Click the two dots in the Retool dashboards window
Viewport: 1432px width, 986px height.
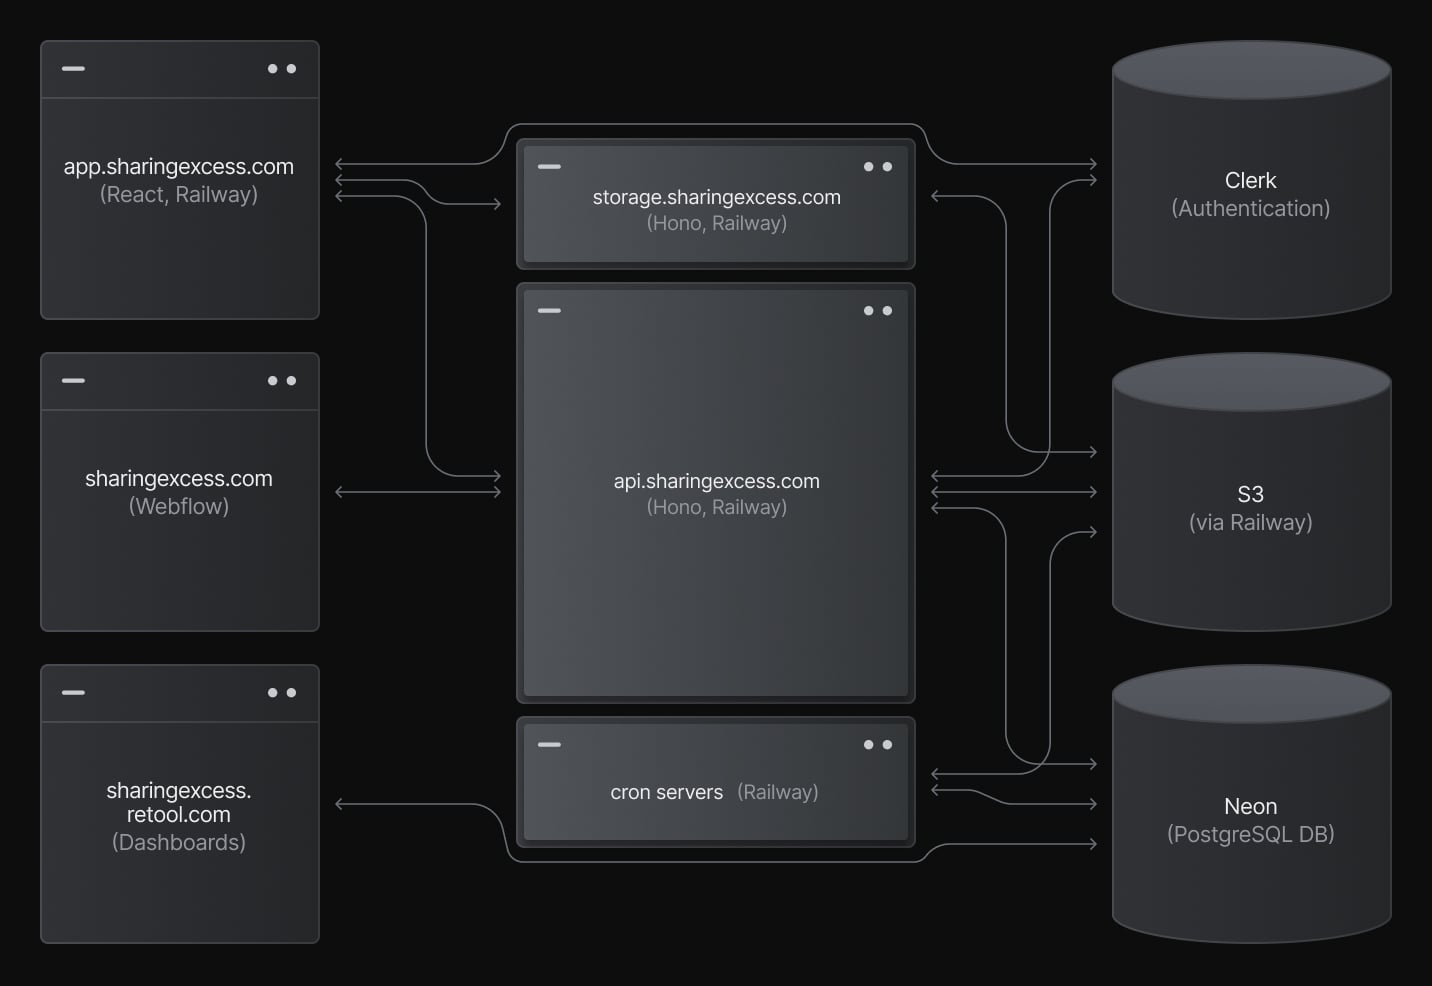click(282, 693)
